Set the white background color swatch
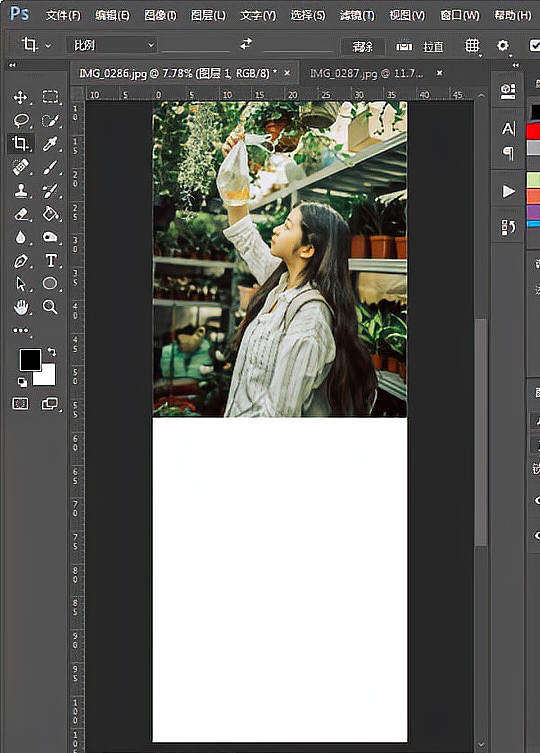 48,378
